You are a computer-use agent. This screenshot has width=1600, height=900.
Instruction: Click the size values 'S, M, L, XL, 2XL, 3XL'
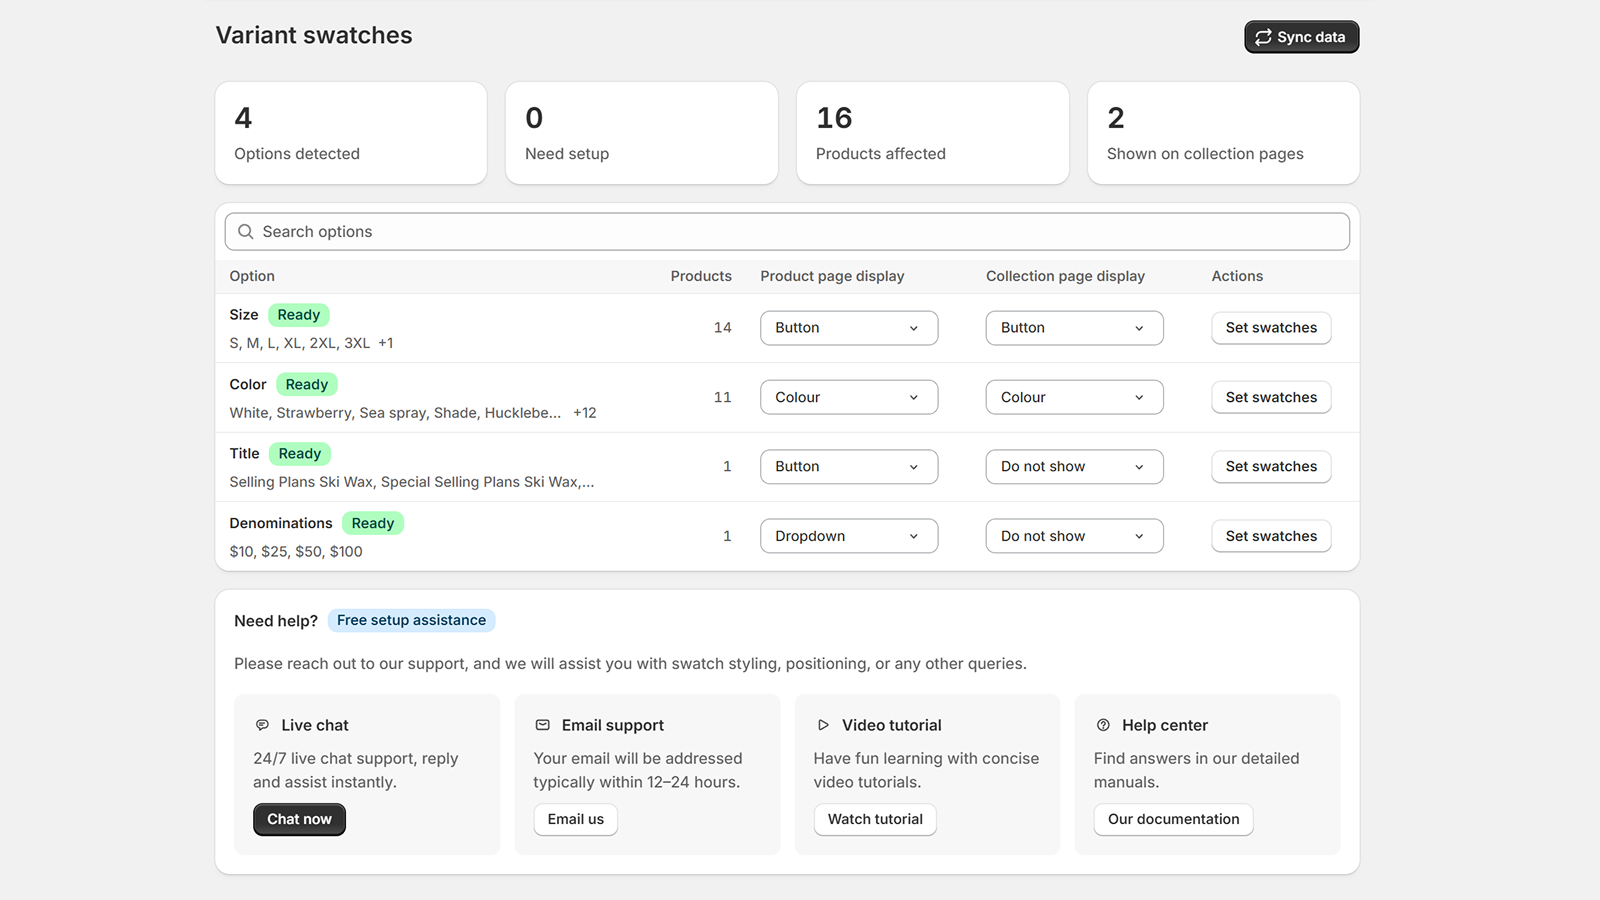[300, 343]
